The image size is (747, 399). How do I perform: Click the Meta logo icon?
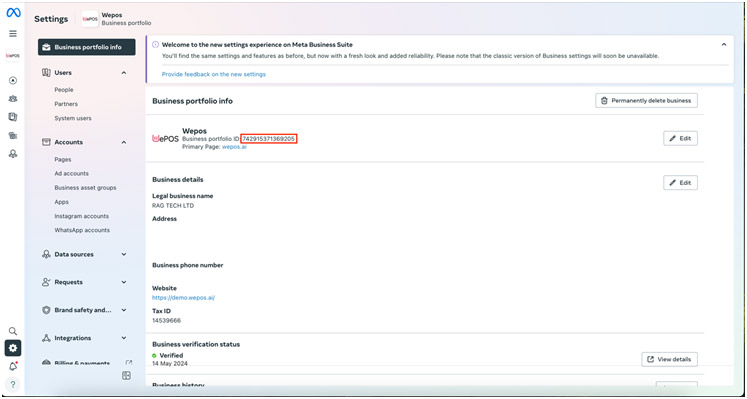pyautogui.click(x=13, y=13)
